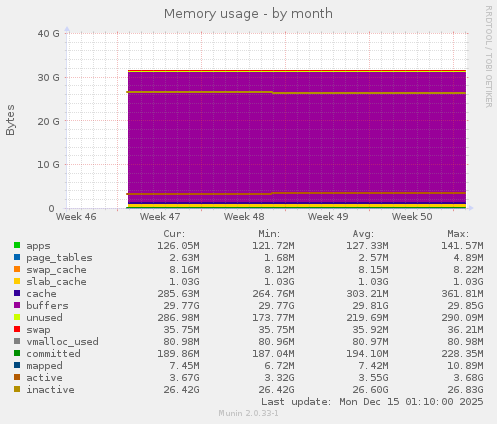Click the 'apps' legend label
The image size is (497, 424).
tap(38, 246)
